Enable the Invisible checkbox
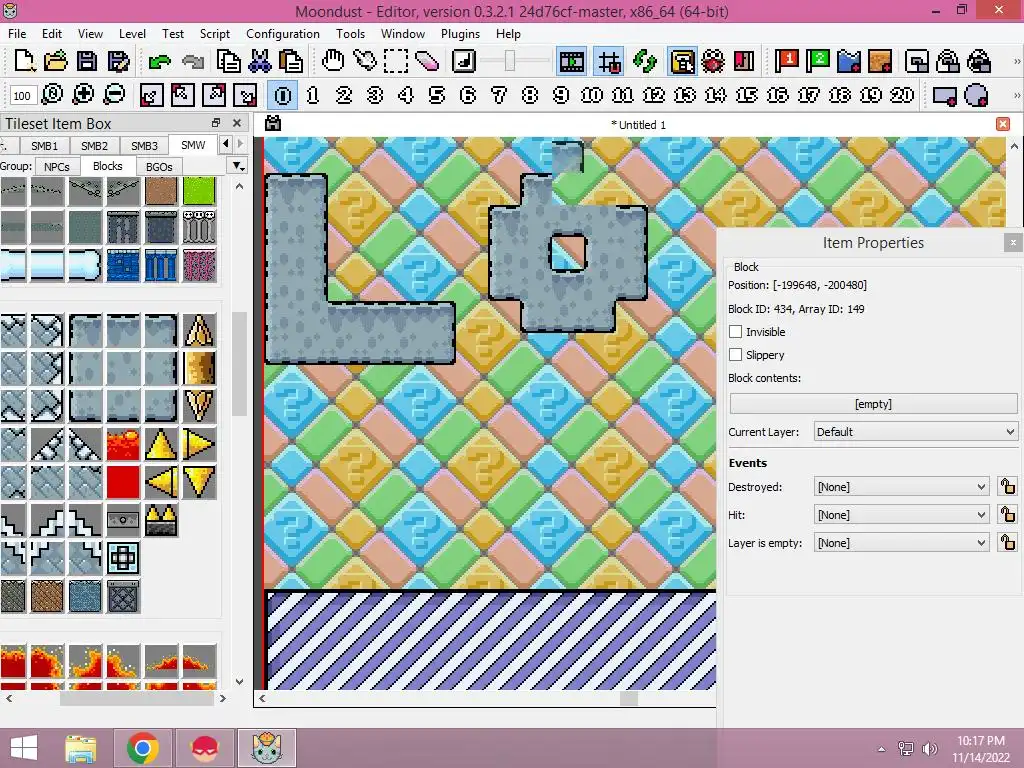 [735, 332]
